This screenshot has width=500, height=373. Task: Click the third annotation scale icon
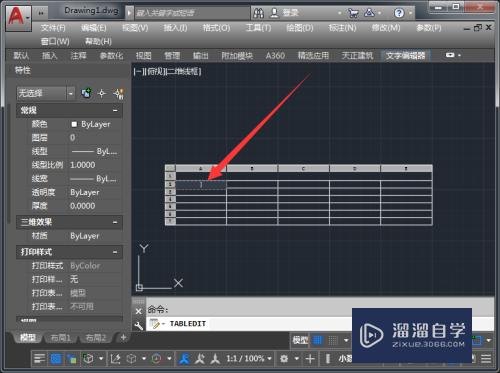215,359
